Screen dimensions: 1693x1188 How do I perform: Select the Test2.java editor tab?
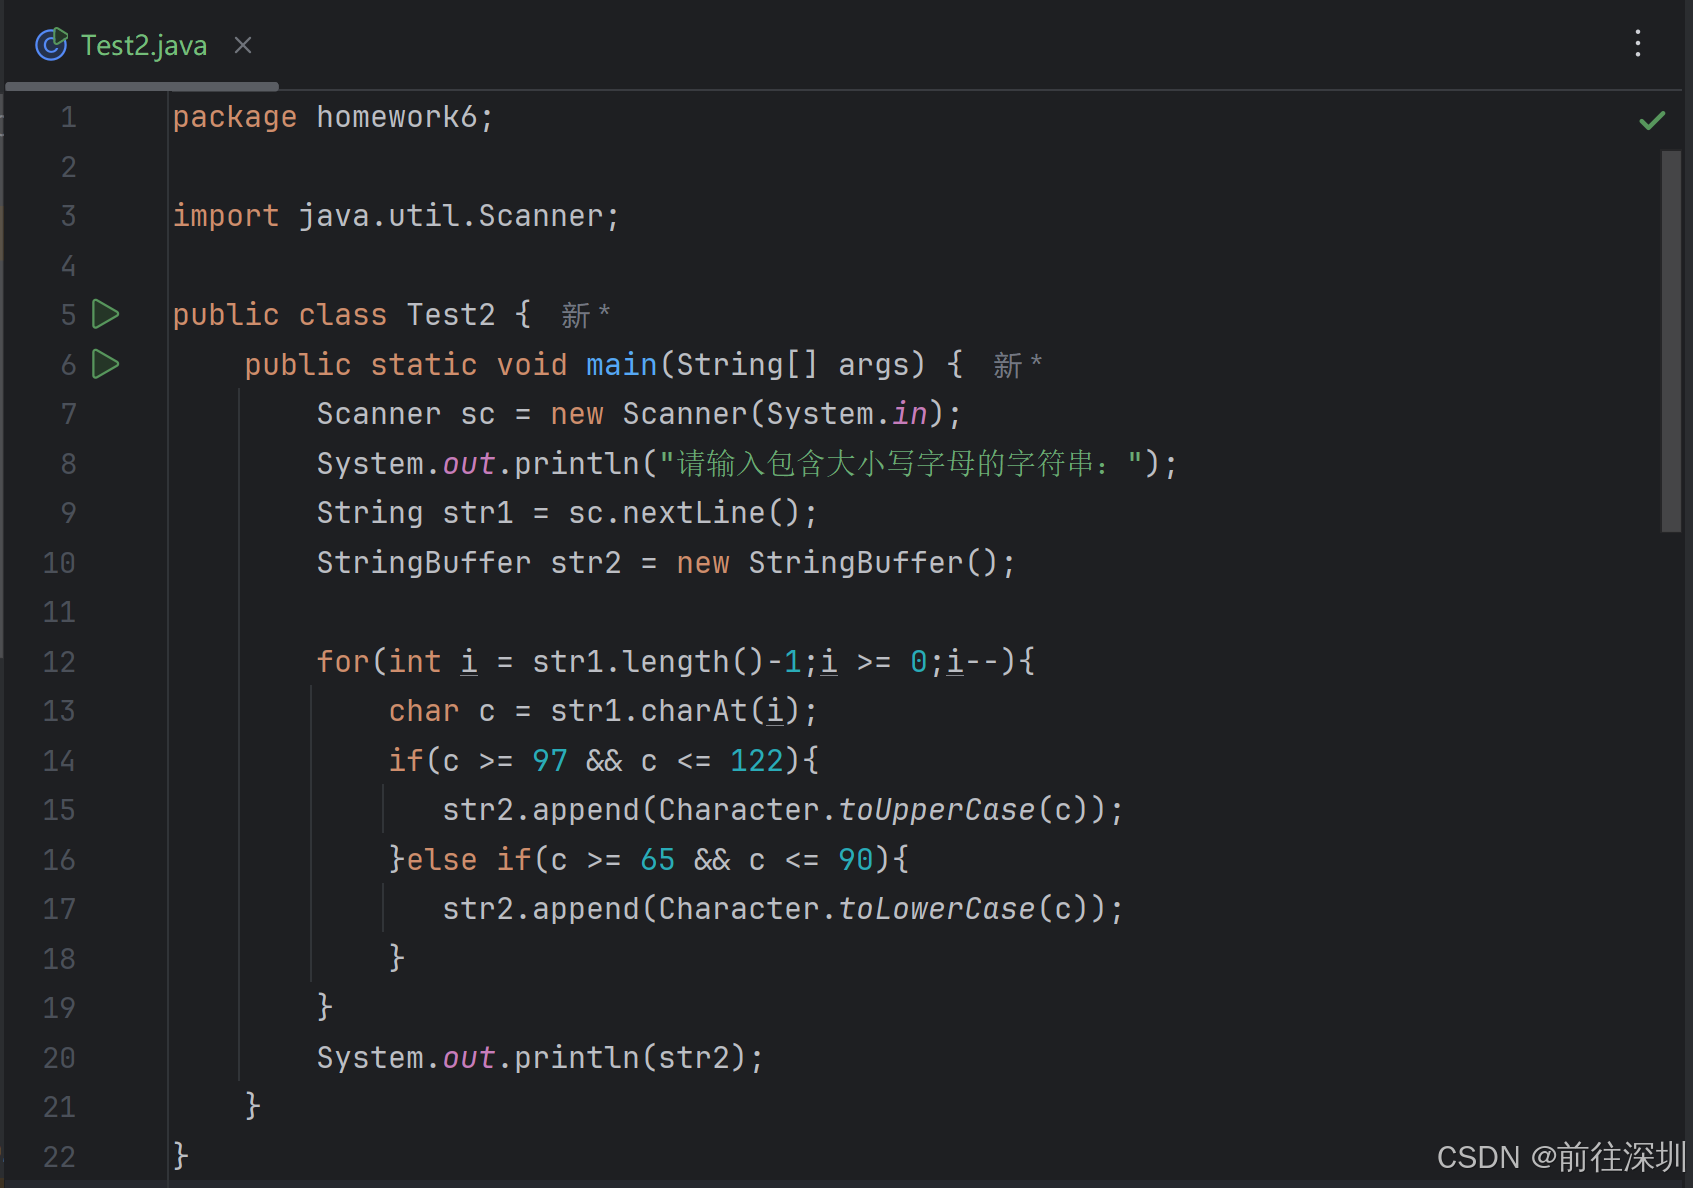(143, 45)
